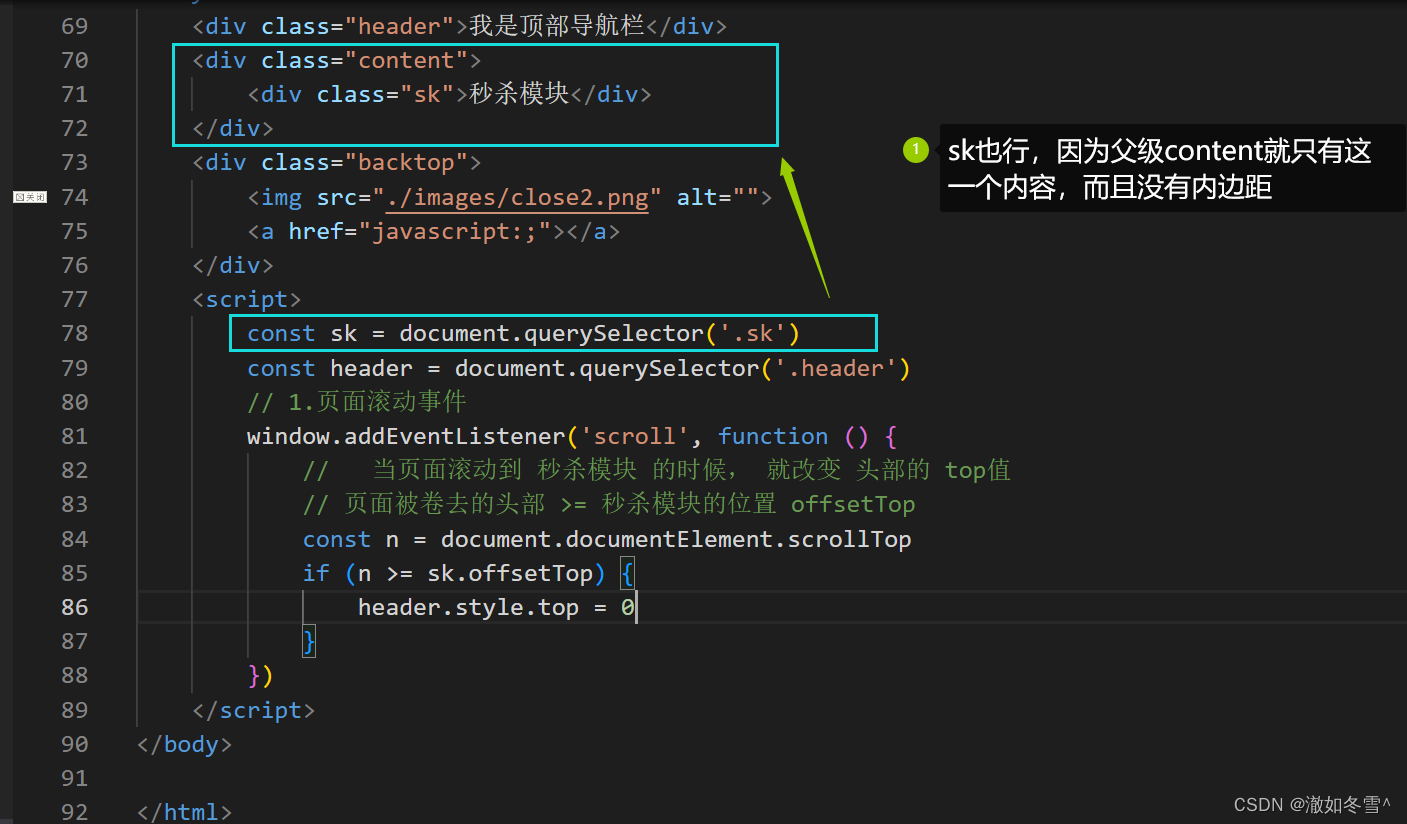Image resolution: width=1407 pixels, height=824 pixels.
Task: Click line number 78 in the gutter
Action: coord(74,333)
